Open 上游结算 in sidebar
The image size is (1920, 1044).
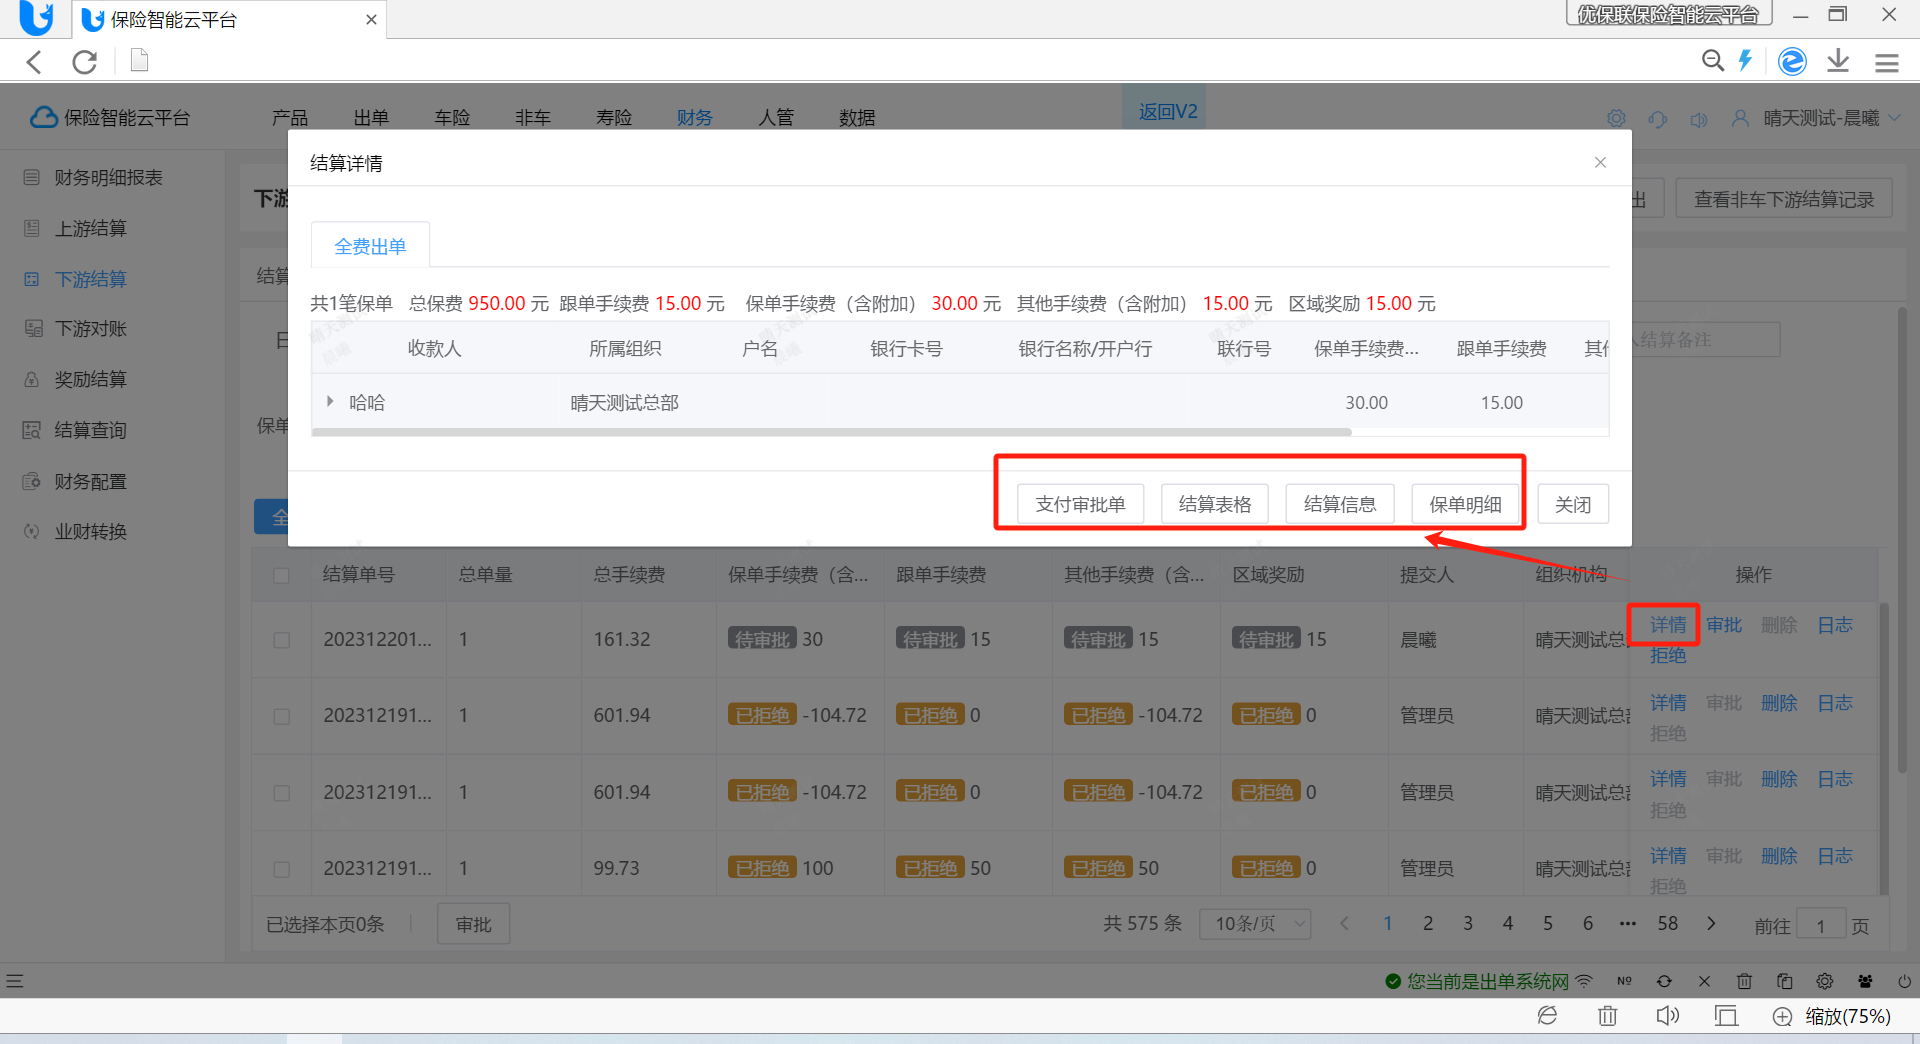coord(90,229)
